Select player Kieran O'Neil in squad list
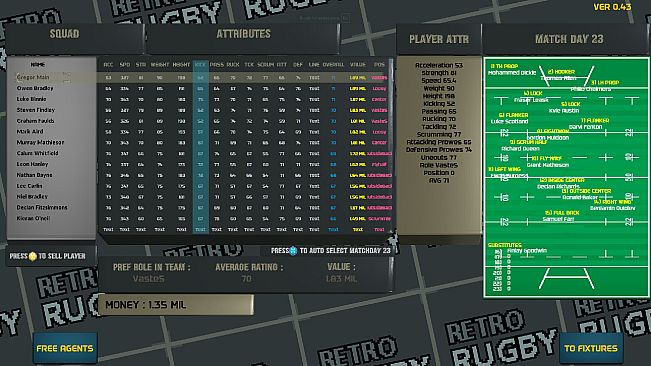Viewport: 651px width, 366px height. coord(33,218)
